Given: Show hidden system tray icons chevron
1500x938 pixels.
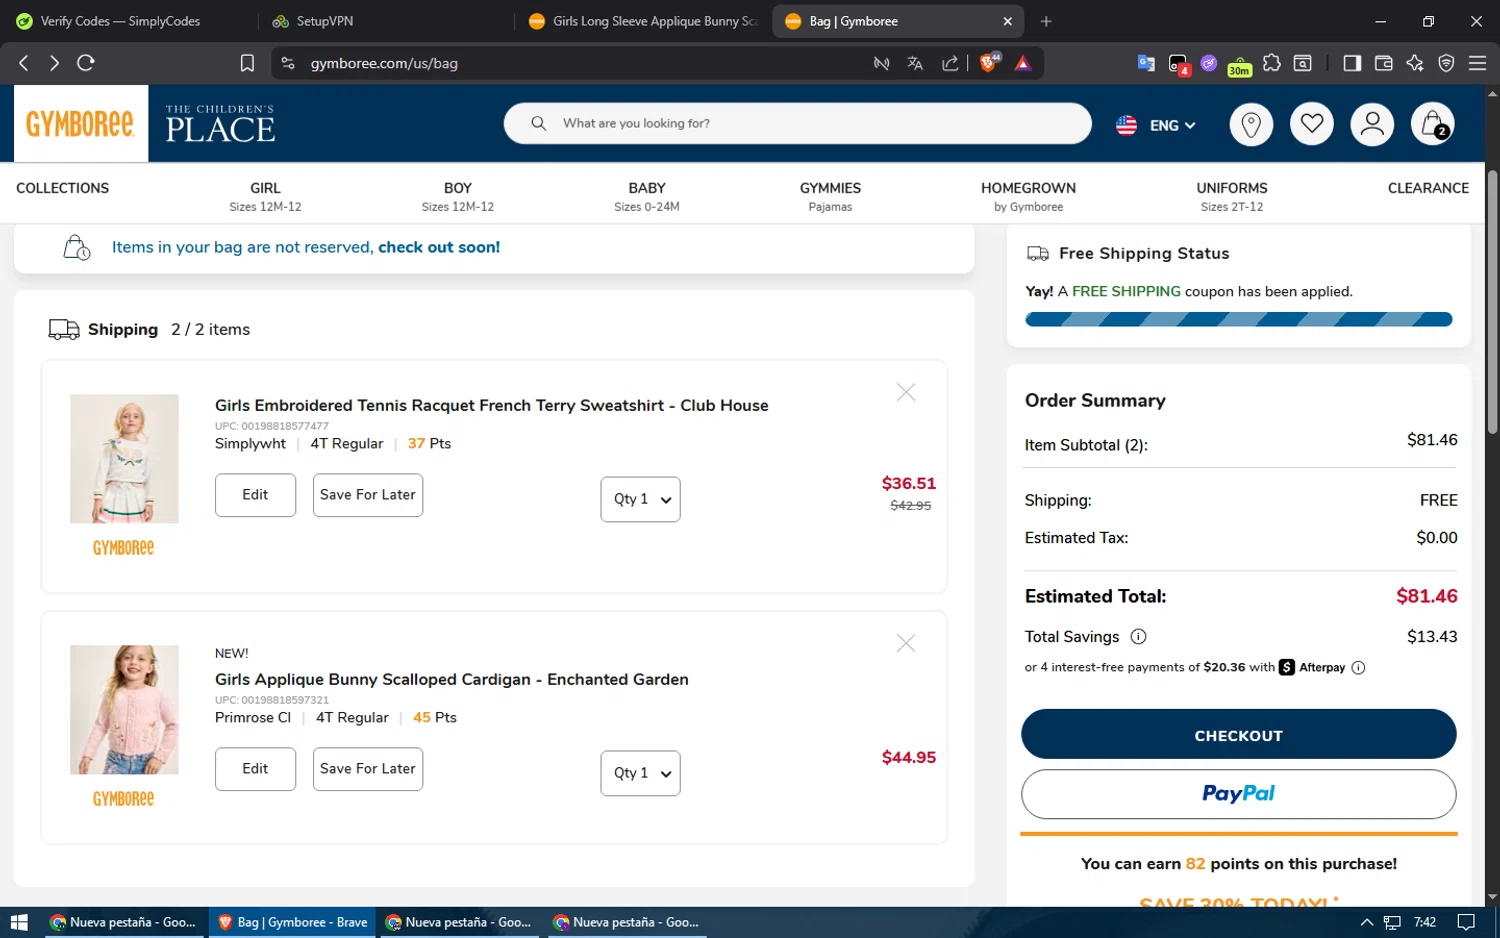Looking at the screenshot, I should click(x=1366, y=922).
